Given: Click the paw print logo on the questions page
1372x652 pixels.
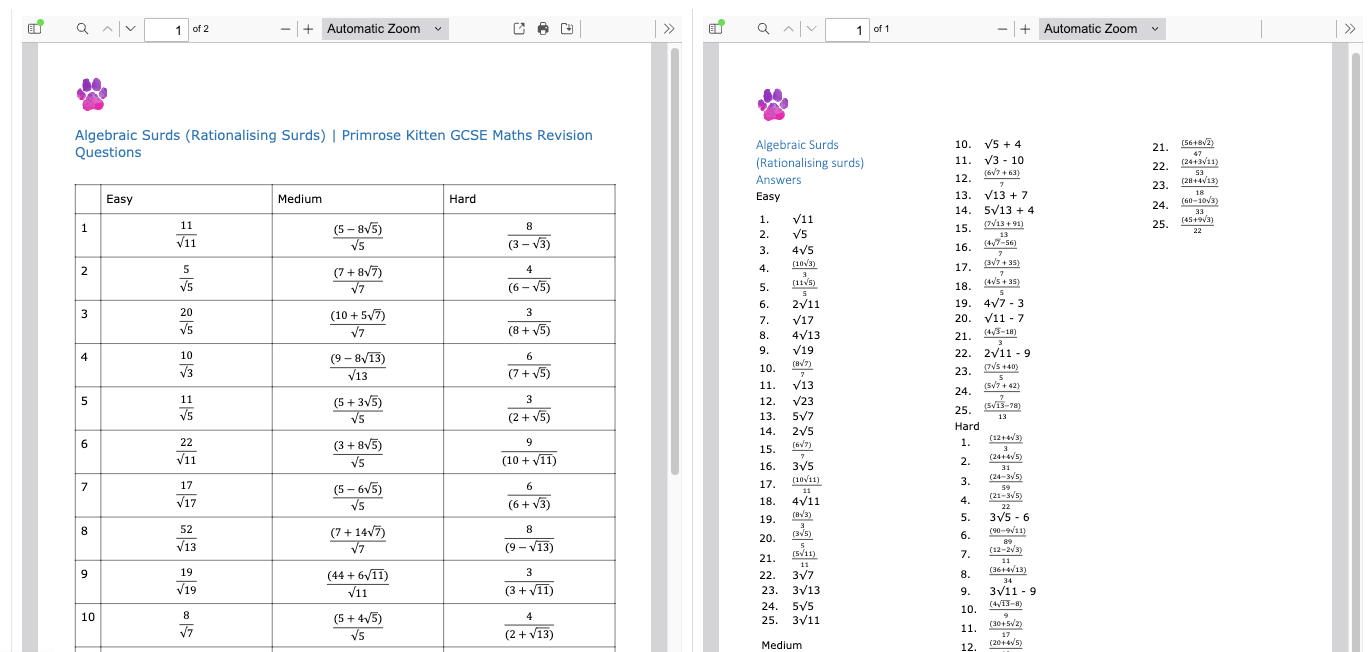Looking at the screenshot, I should click(91, 95).
